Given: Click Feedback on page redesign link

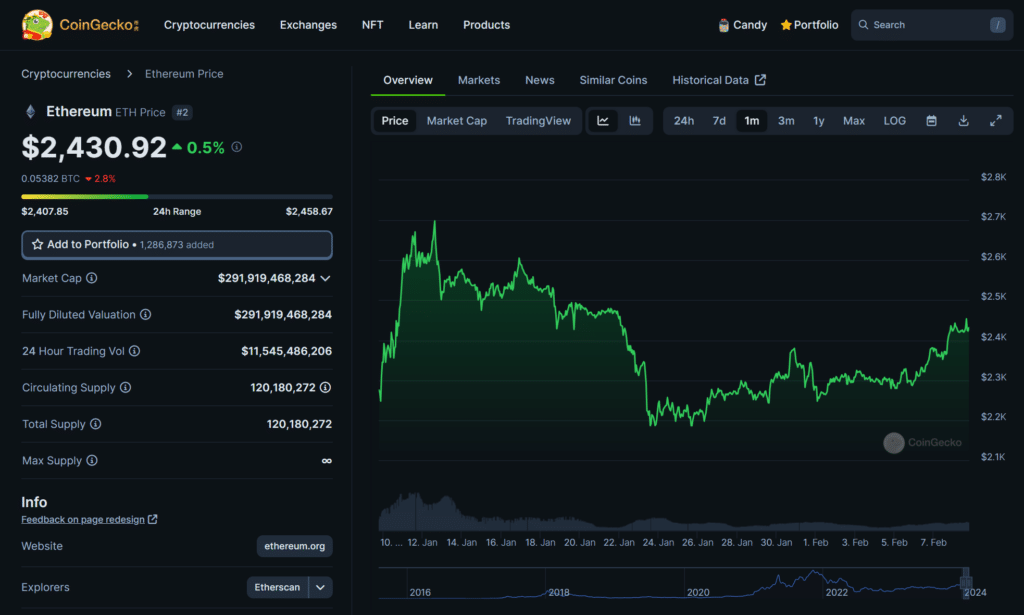Looking at the screenshot, I should tap(83, 519).
